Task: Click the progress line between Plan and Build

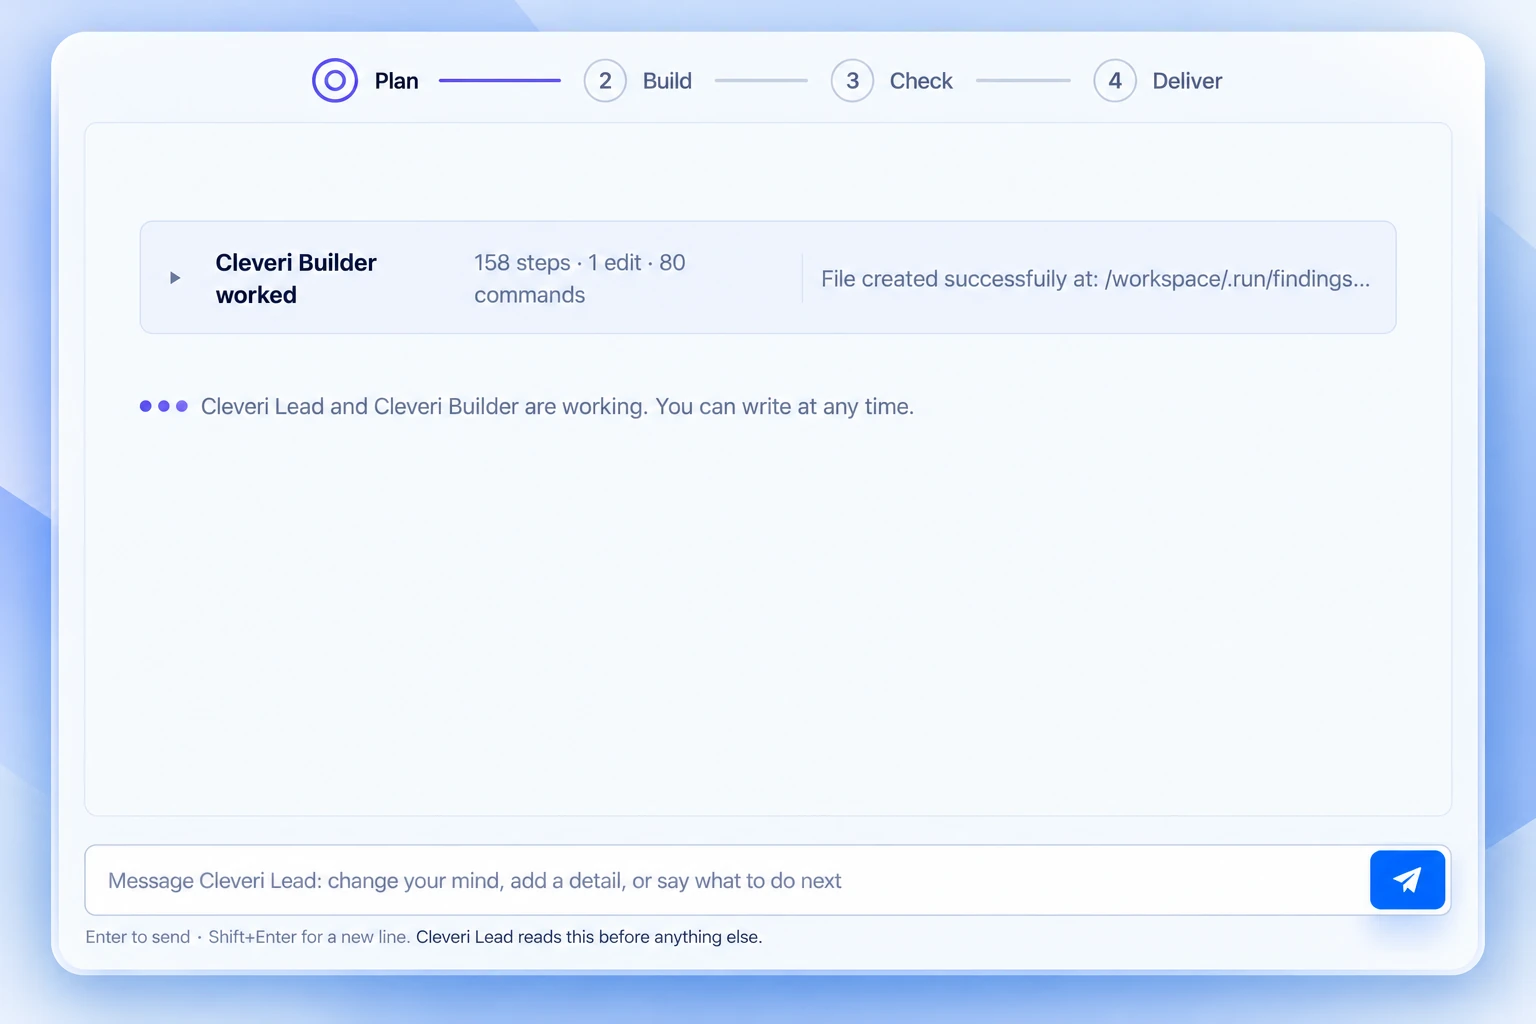Action: [x=500, y=80]
